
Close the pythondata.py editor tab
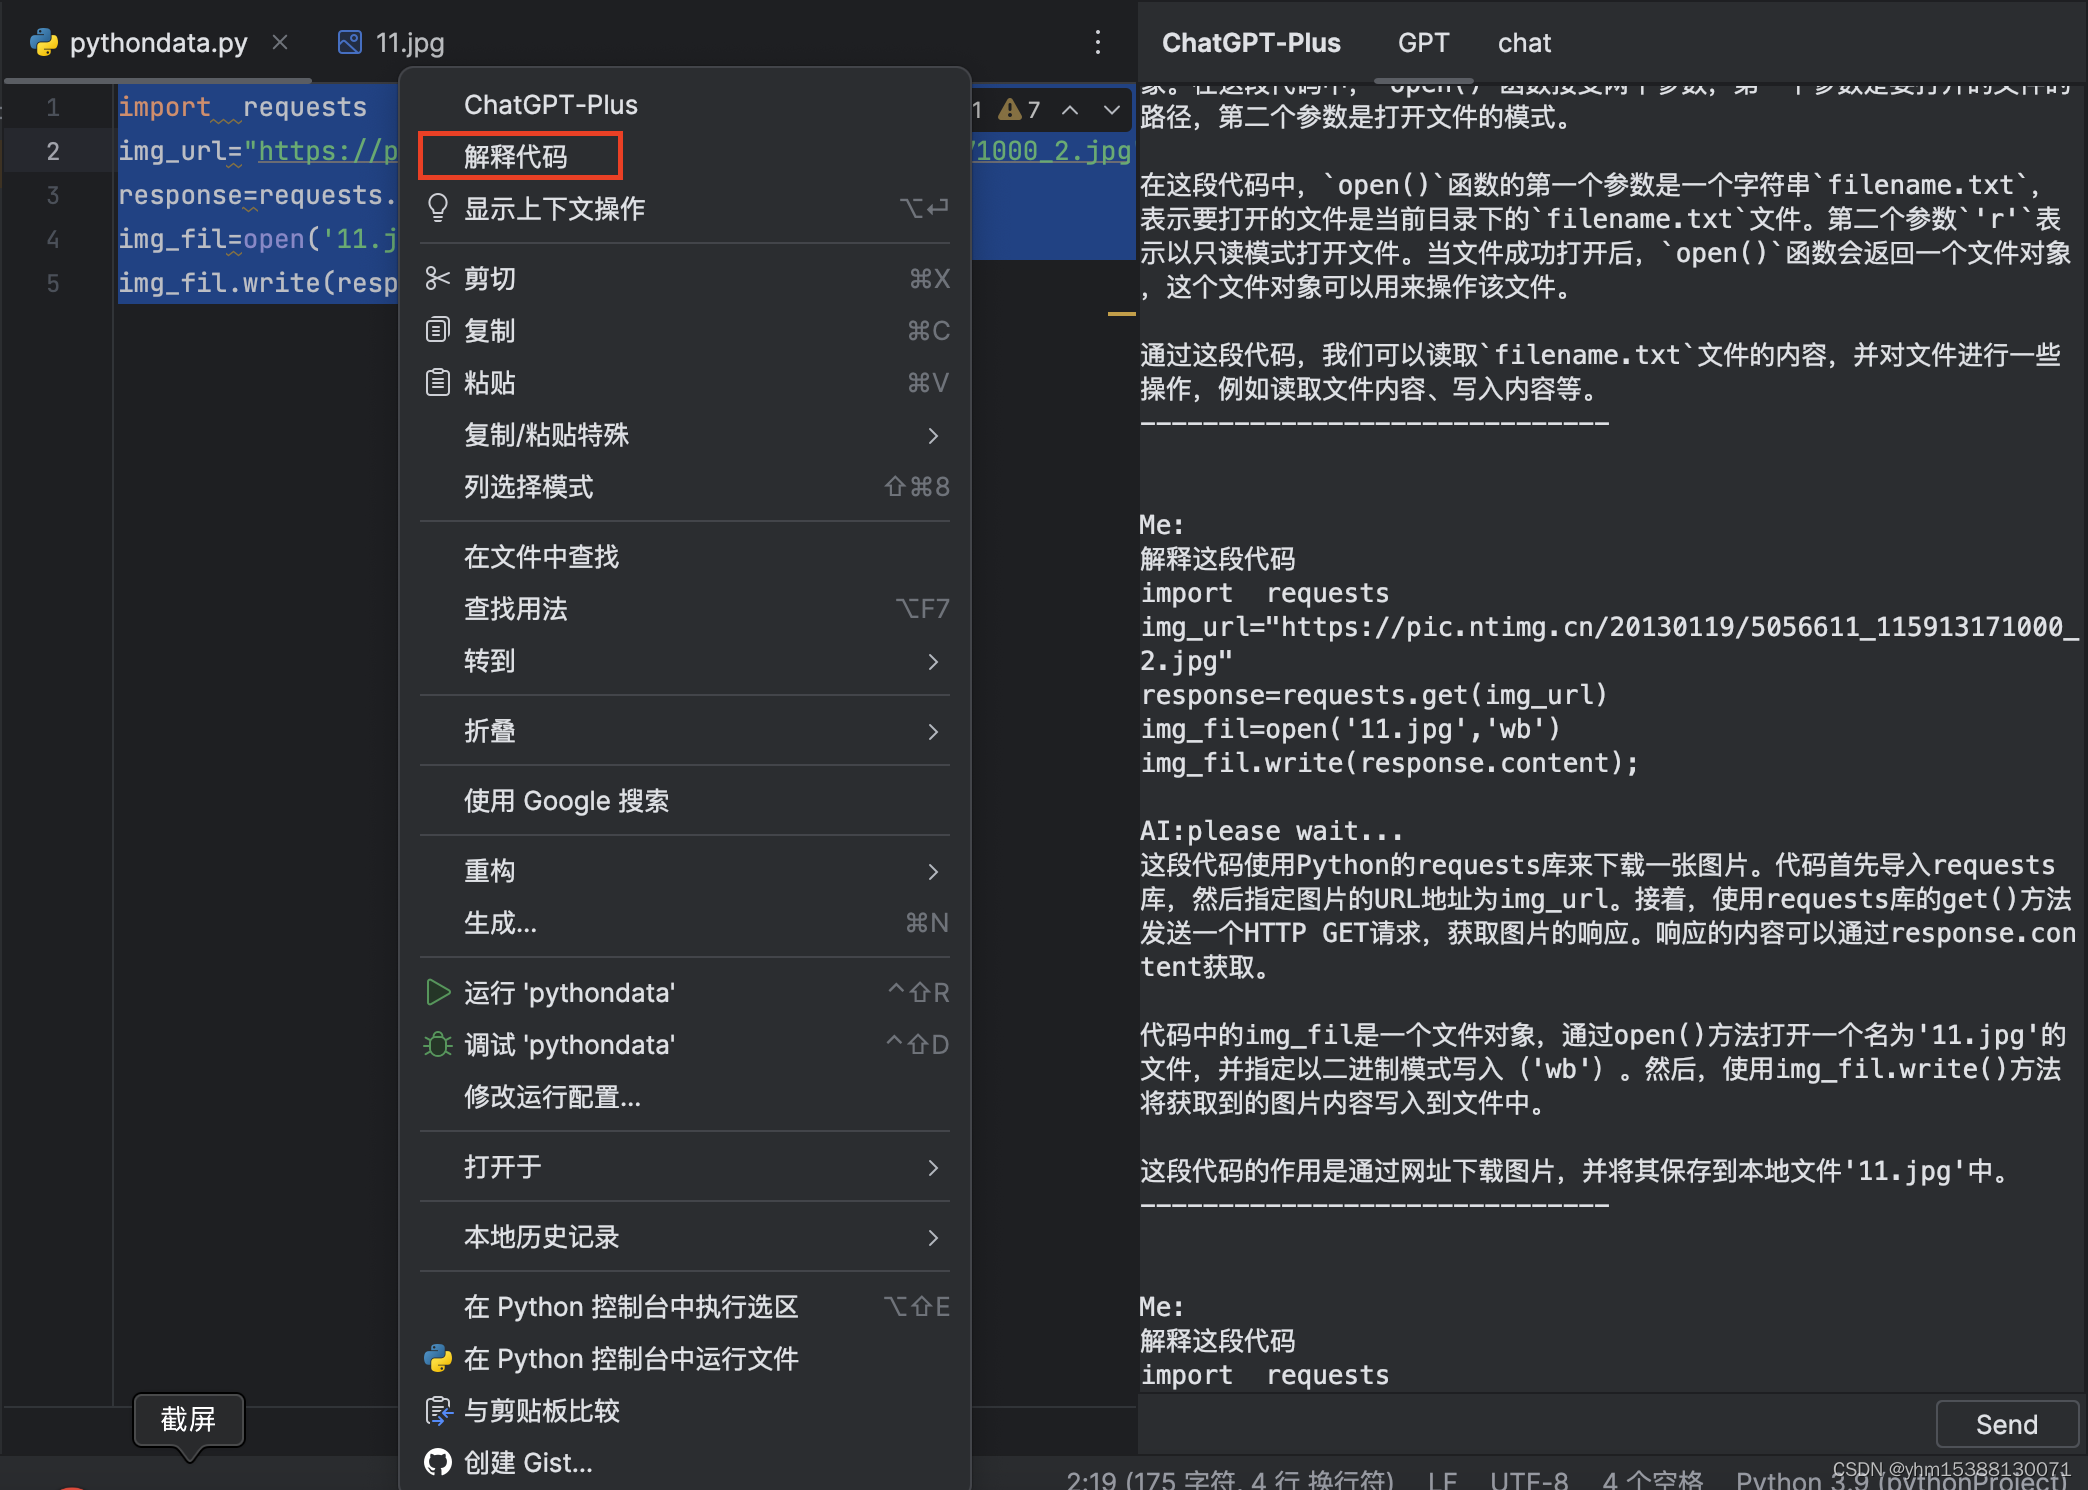(x=280, y=42)
